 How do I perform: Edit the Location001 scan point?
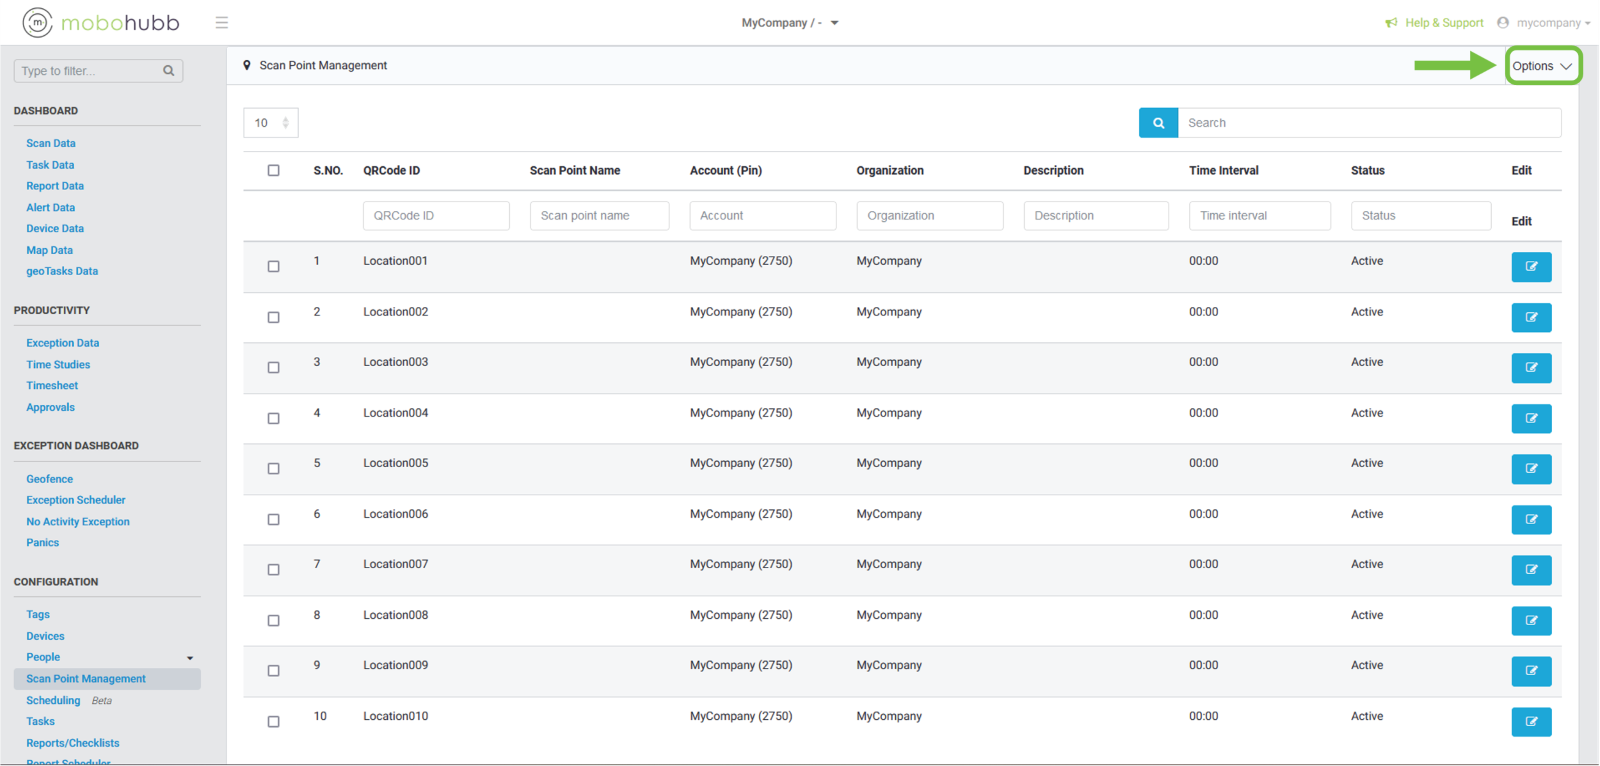point(1530,267)
